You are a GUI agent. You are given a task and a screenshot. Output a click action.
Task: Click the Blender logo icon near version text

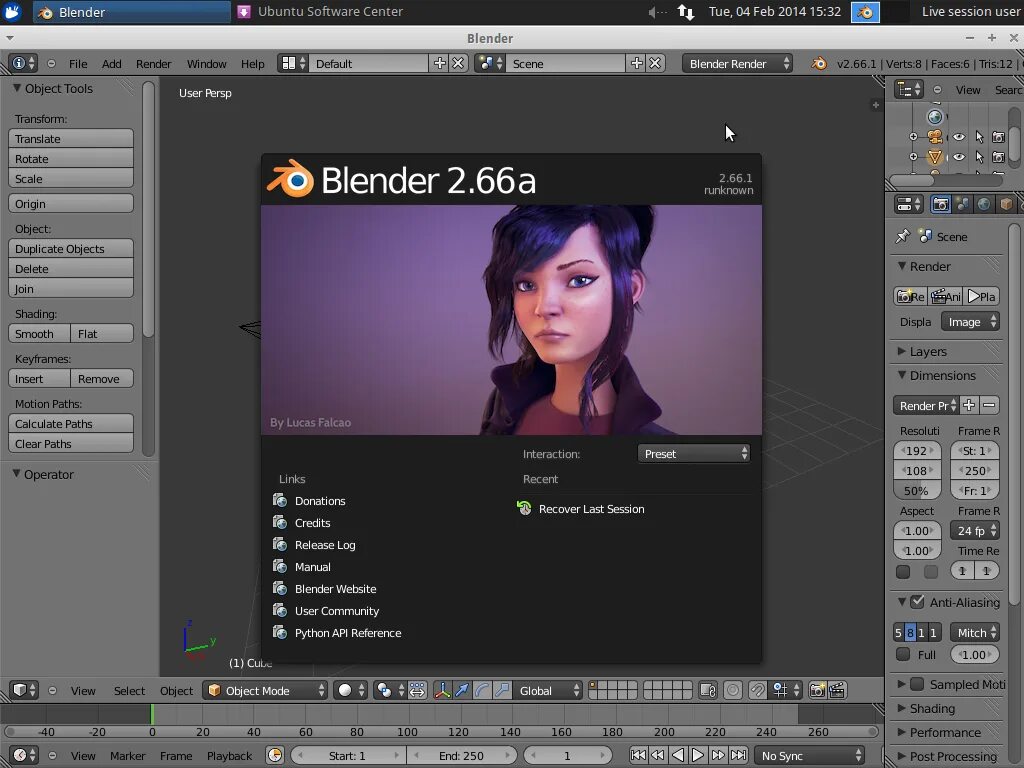click(x=818, y=63)
